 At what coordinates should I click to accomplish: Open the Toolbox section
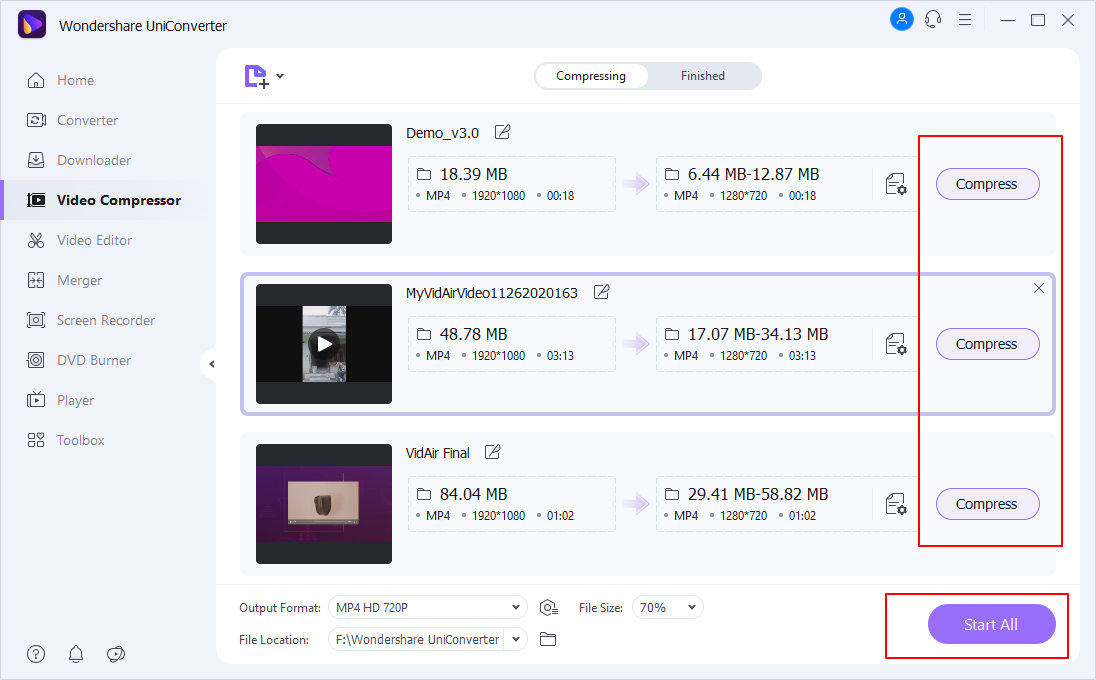[80, 440]
